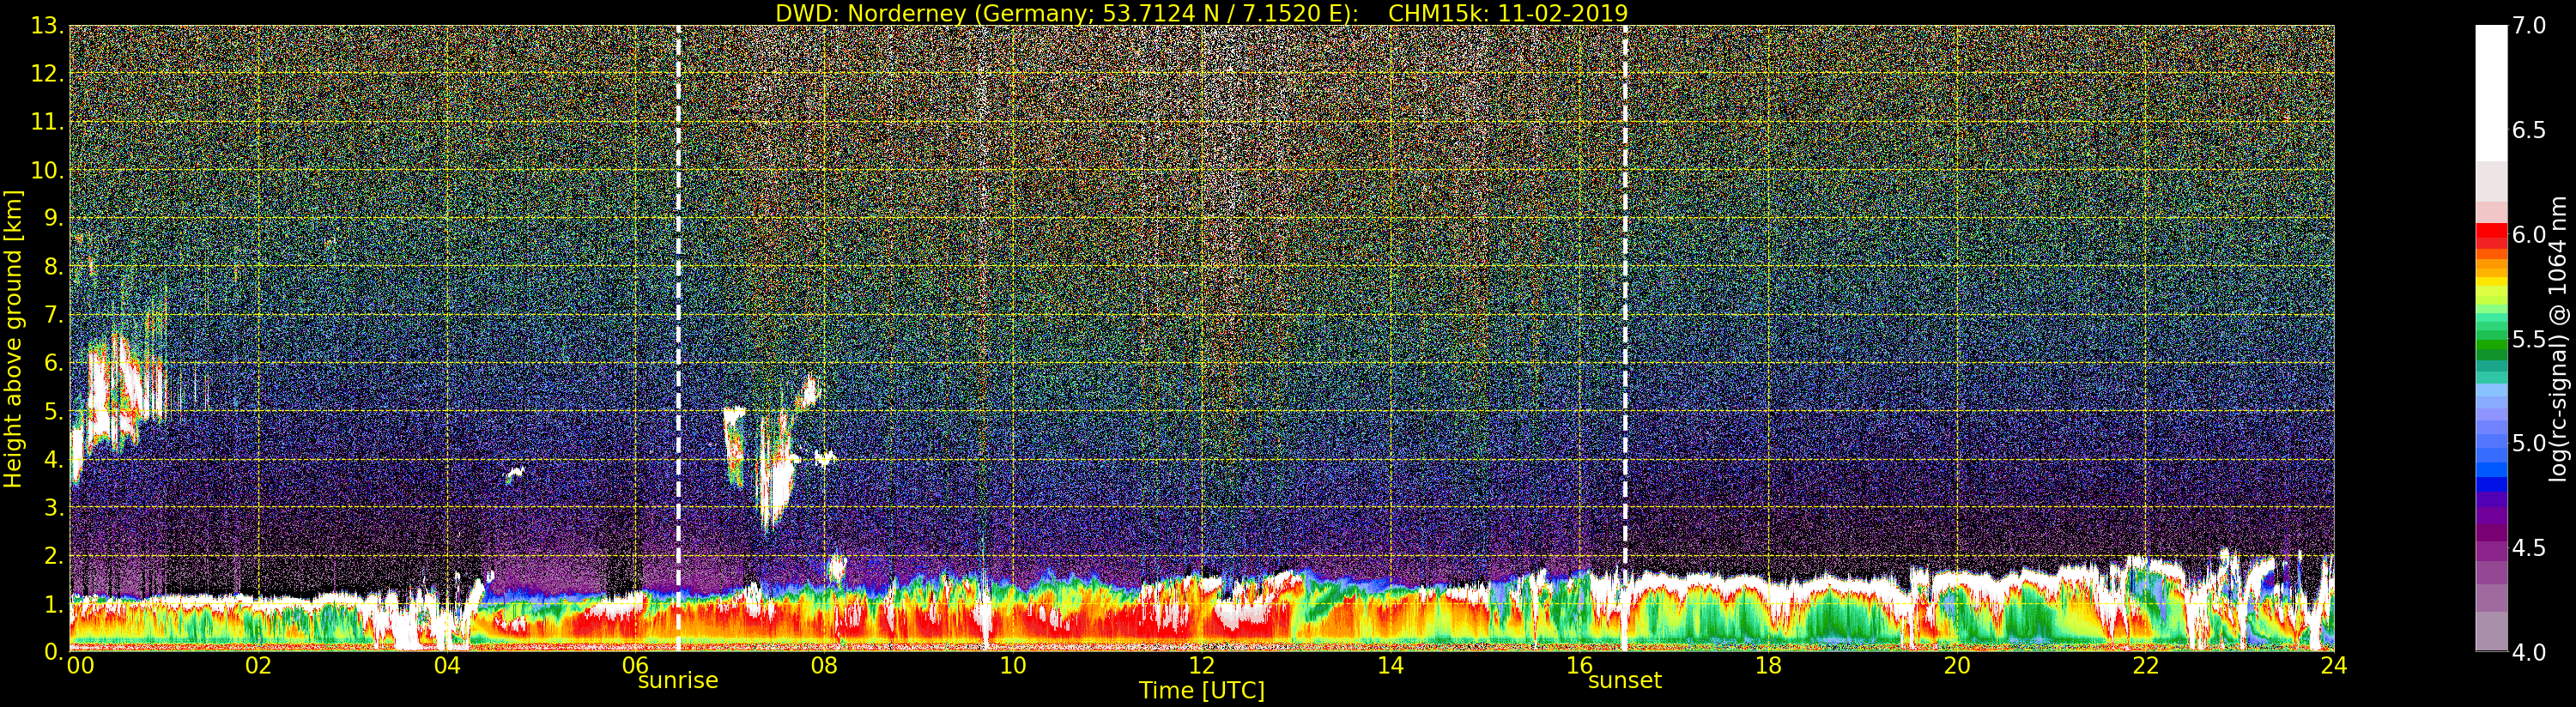Click the height axis tick '13.'
2576x707 pixels.
(x=47, y=26)
